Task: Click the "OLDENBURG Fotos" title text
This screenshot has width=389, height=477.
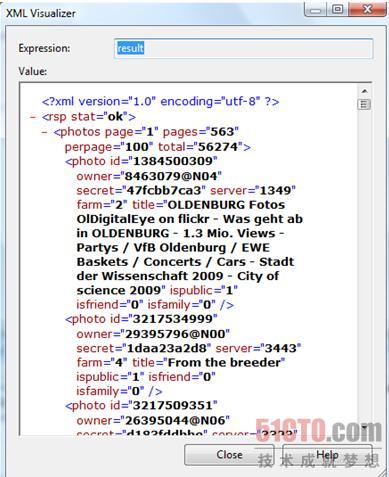Action: (226, 205)
